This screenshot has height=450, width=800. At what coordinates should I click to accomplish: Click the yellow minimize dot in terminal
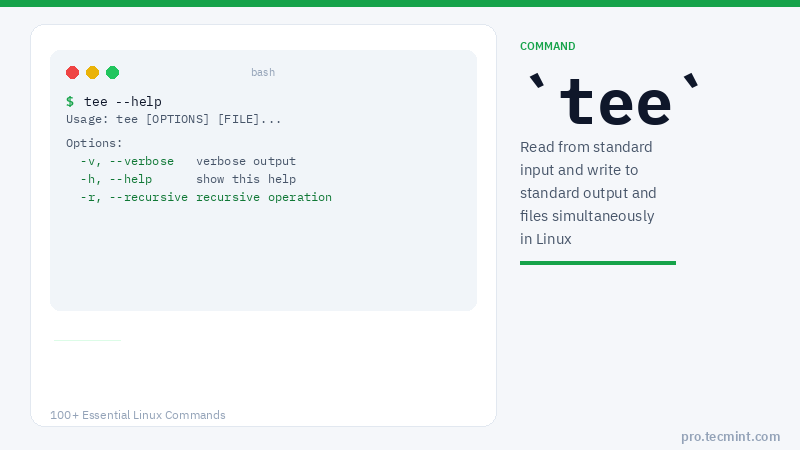pos(92,72)
